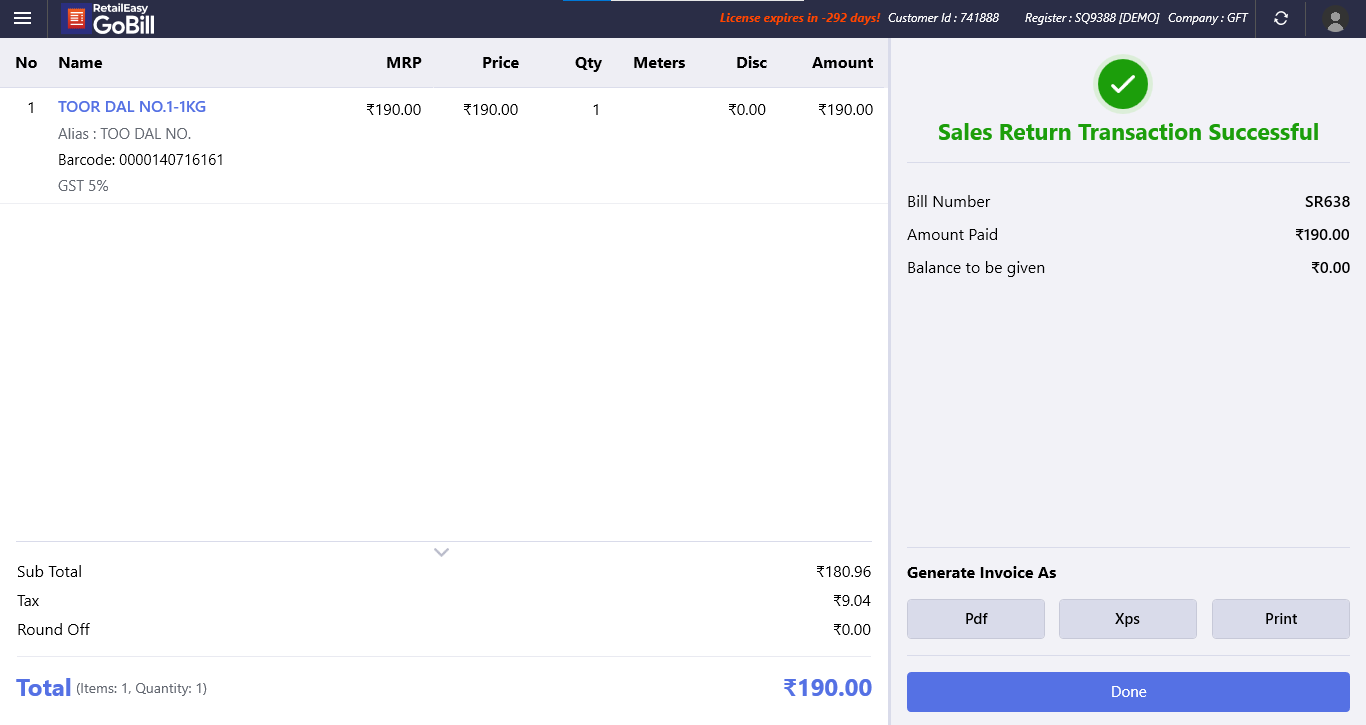Click the sync refresh icon
This screenshot has width=1366, height=725.
(x=1280, y=18)
